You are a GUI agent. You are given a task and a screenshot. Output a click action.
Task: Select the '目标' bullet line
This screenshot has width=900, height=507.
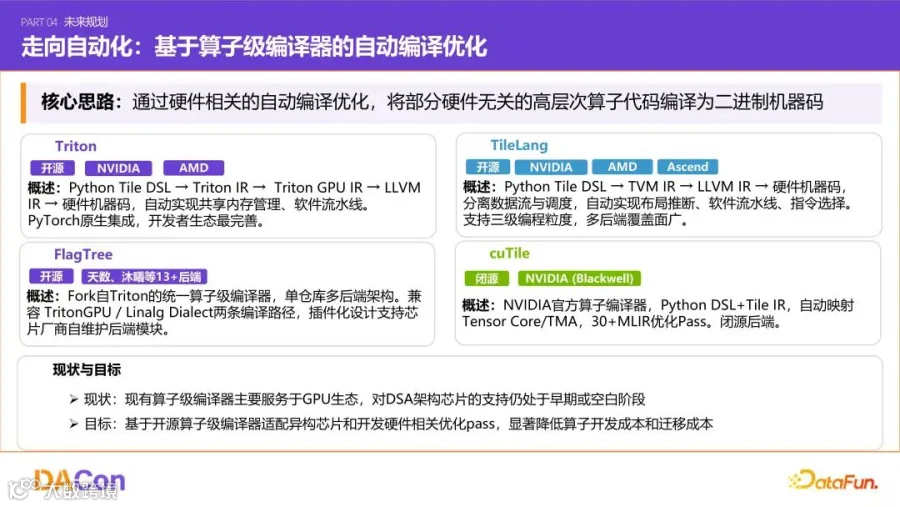(391, 424)
